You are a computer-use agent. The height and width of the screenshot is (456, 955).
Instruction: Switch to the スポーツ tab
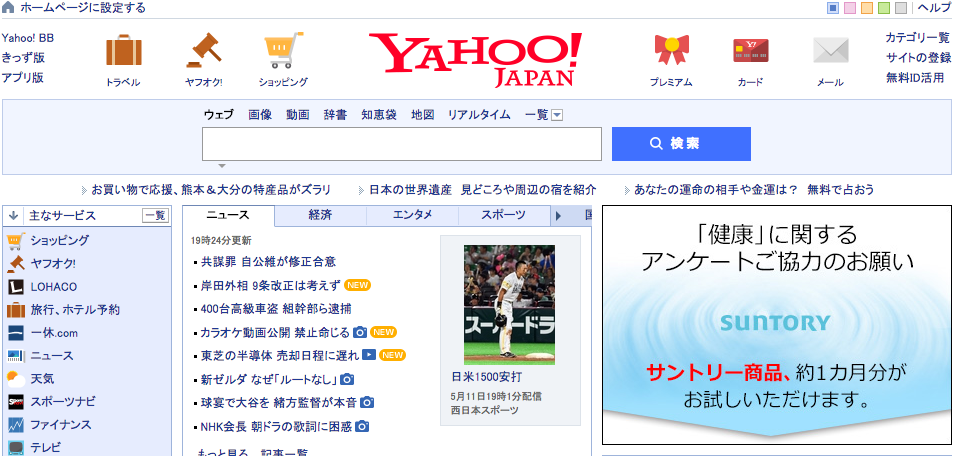click(x=503, y=215)
